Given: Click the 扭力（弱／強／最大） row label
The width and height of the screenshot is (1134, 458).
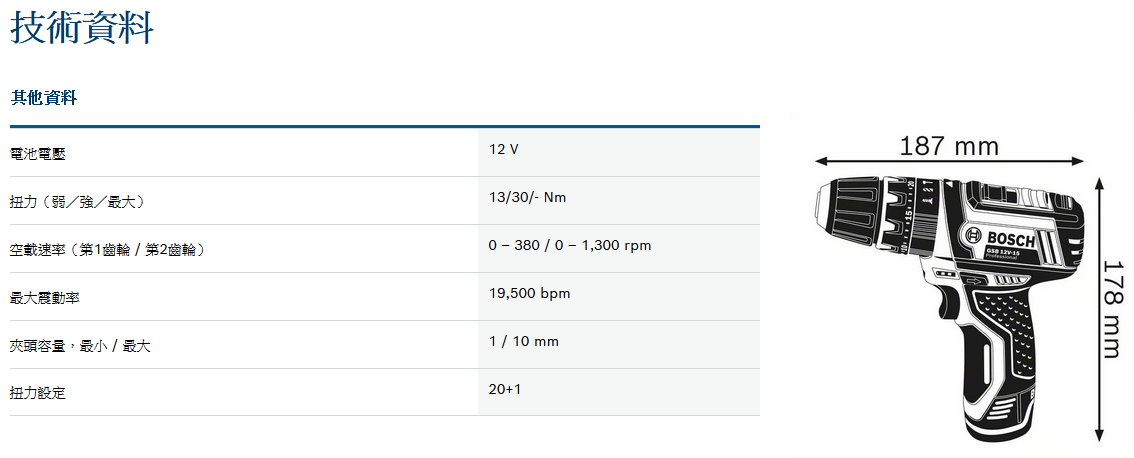Looking at the screenshot, I should pyautogui.click(x=78, y=202).
